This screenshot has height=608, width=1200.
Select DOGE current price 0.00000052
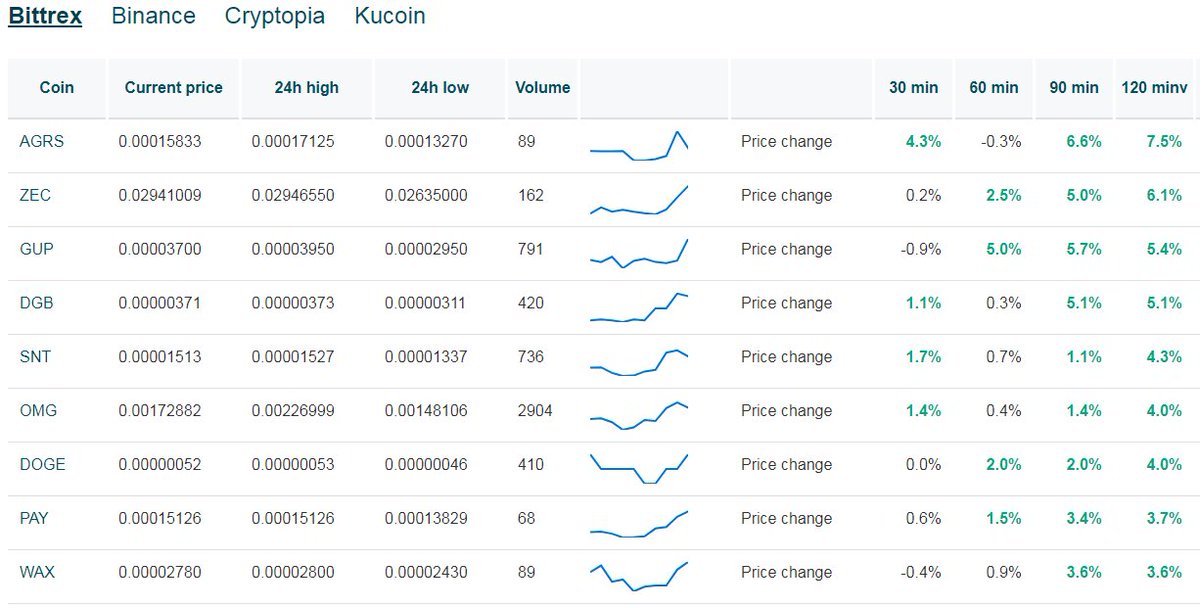[x=160, y=466]
